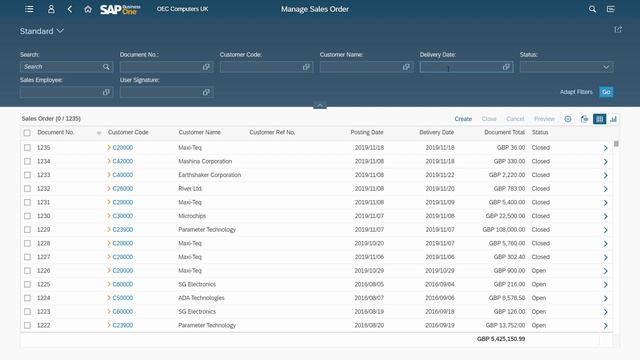Click customer code link C40000

[x=123, y=175]
